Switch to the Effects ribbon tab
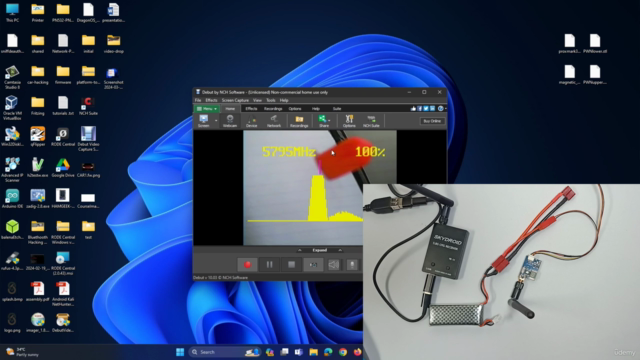The image size is (640, 360). coord(251,109)
